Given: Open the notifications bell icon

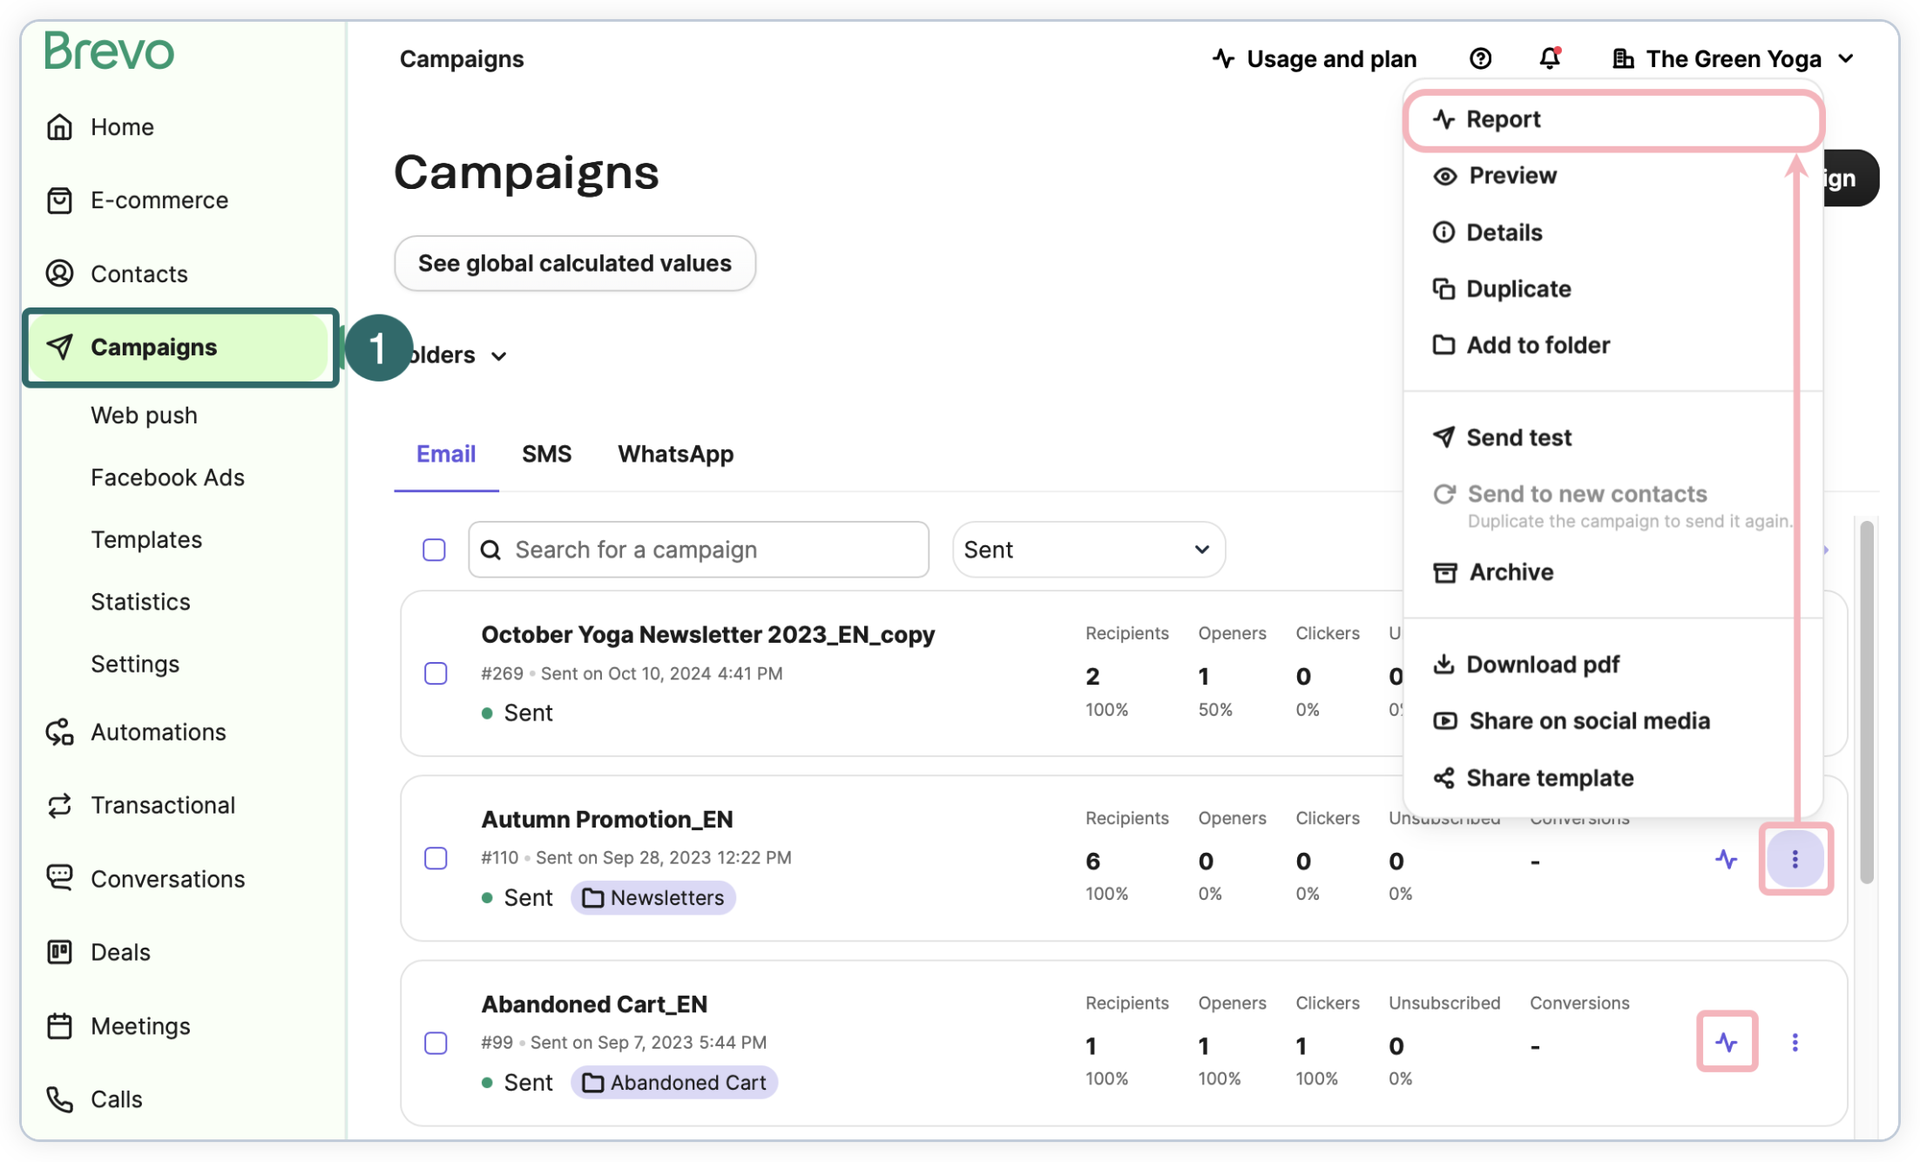Looking at the screenshot, I should (x=1549, y=59).
